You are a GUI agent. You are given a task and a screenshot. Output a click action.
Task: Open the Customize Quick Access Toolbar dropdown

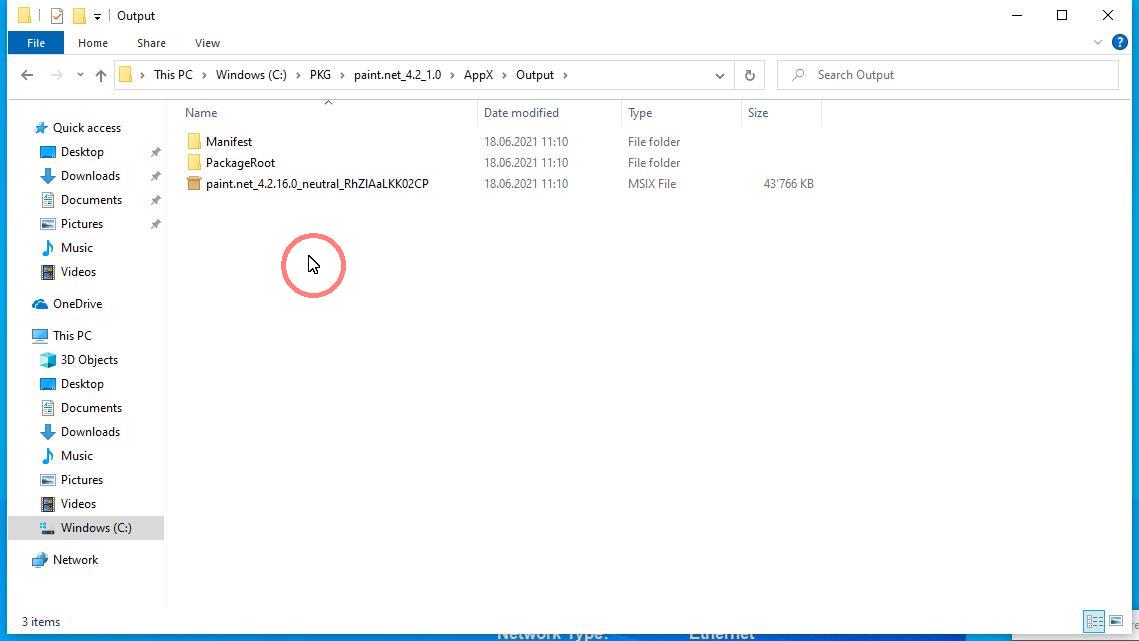[97, 16]
